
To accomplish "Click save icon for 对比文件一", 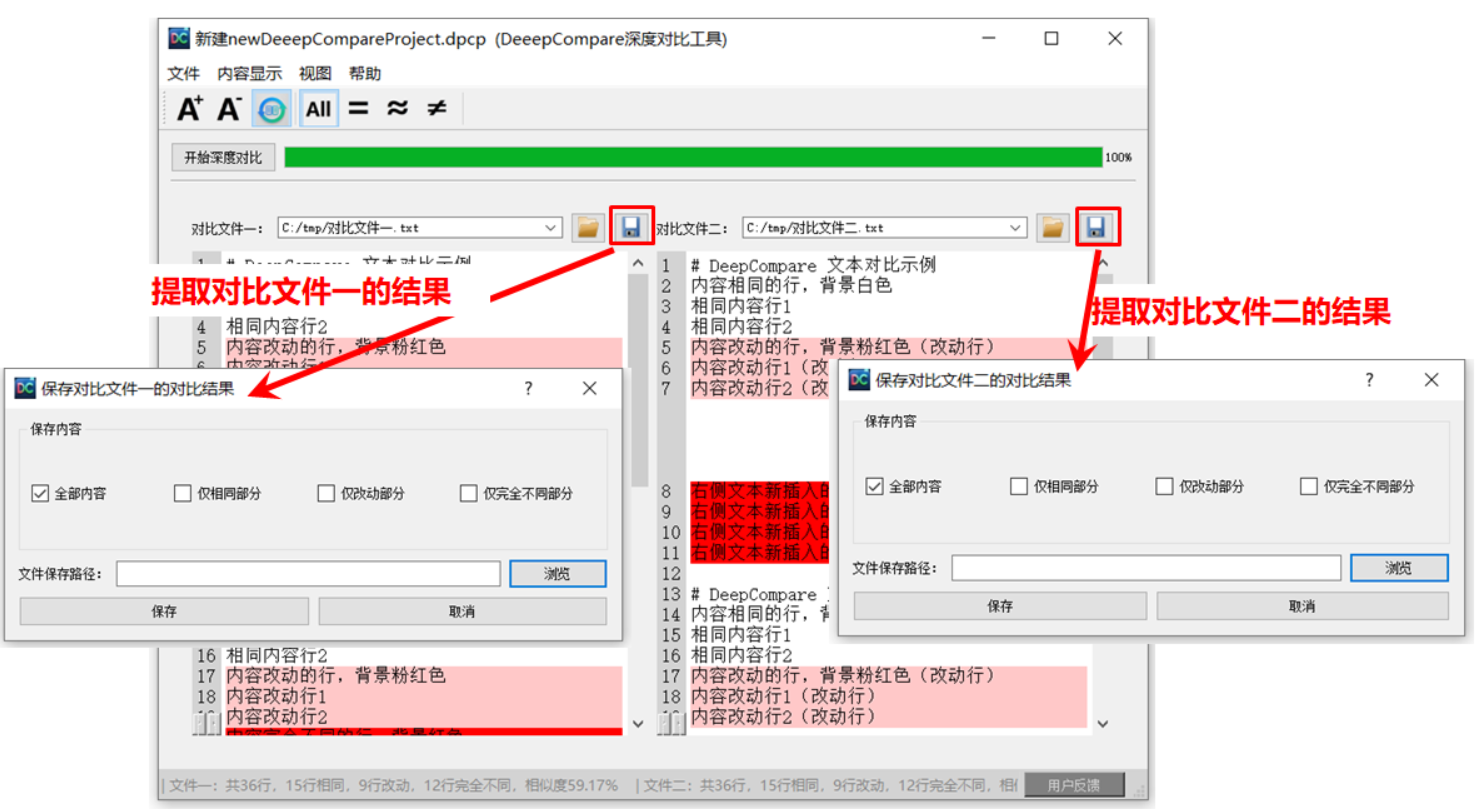I will pos(631,227).
